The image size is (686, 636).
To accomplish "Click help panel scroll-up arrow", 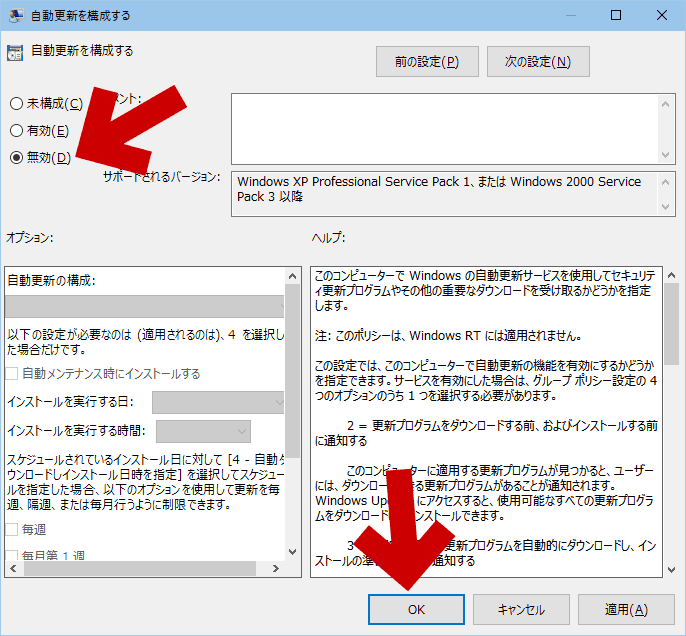I will click(x=672, y=275).
